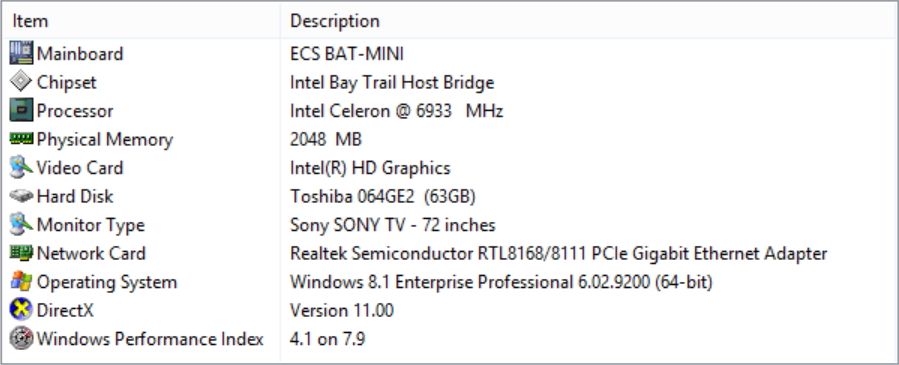899x365 pixels.
Task: Select the Intel Celeron @ 6933 MHz entry
Action: point(396,111)
